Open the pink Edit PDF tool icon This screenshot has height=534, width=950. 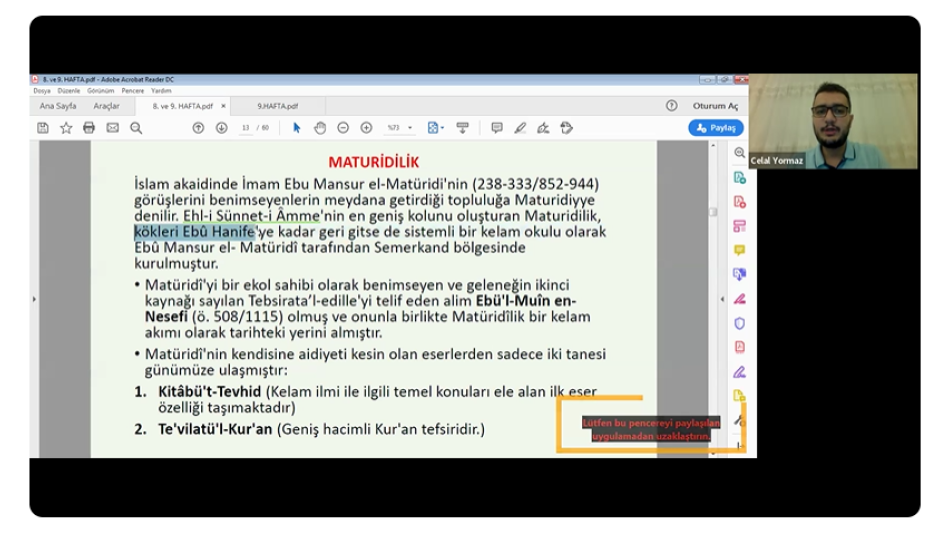(x=739, y=226)
